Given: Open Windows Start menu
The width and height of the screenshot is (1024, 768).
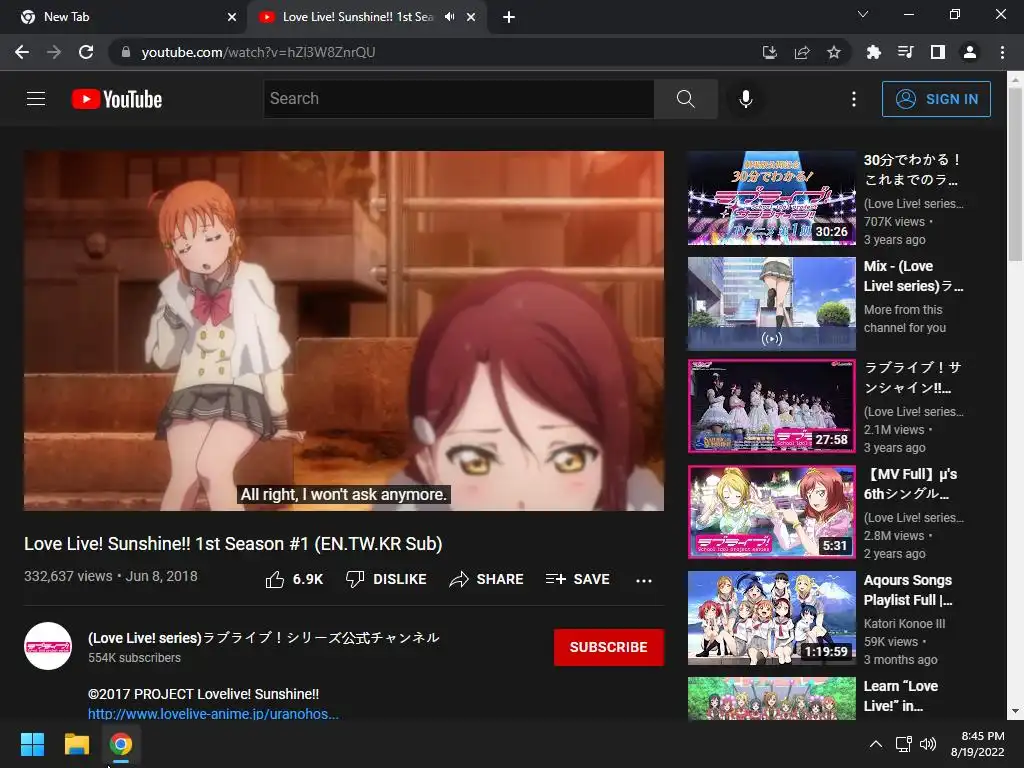Looking at the screenshot, I should 32,744.
